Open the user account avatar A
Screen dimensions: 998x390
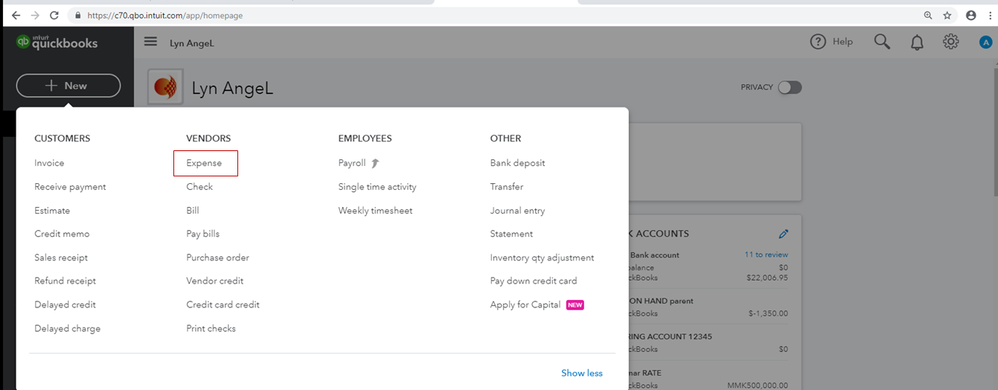[986, 43]
